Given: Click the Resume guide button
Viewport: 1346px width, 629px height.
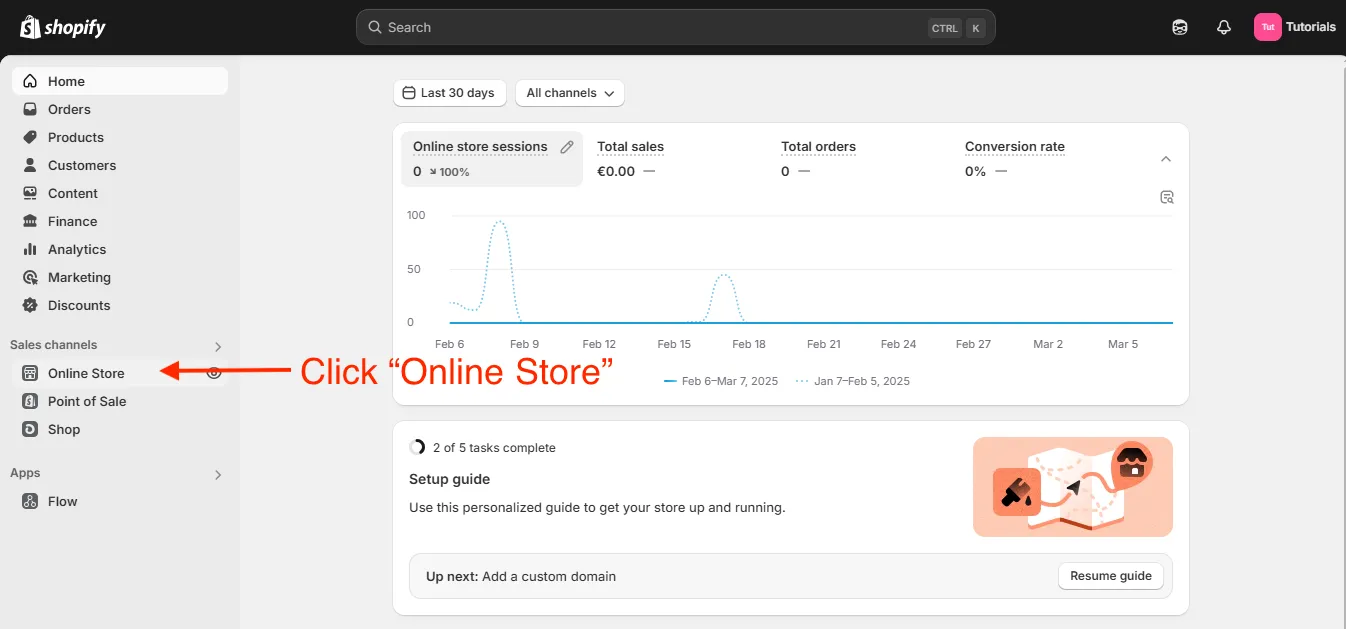Looking at the screenshot, I should click(1110, 575).
